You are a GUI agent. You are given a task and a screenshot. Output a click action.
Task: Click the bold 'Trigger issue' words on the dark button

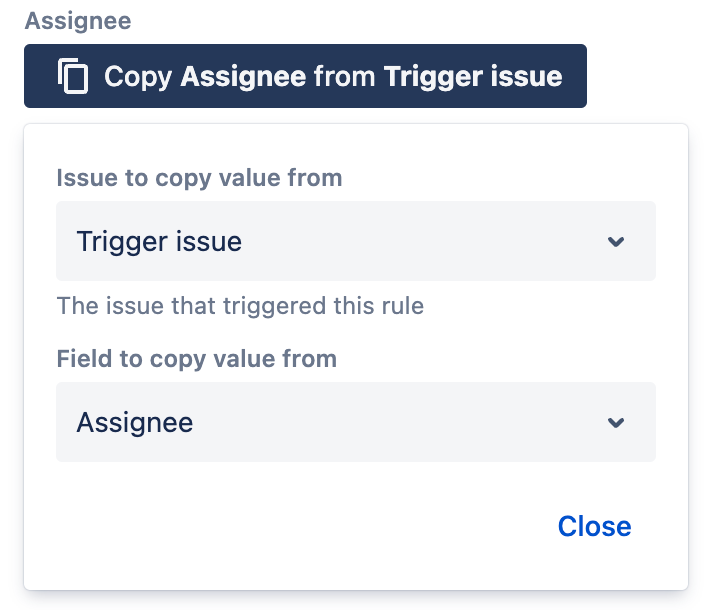[x=473, y=76]
